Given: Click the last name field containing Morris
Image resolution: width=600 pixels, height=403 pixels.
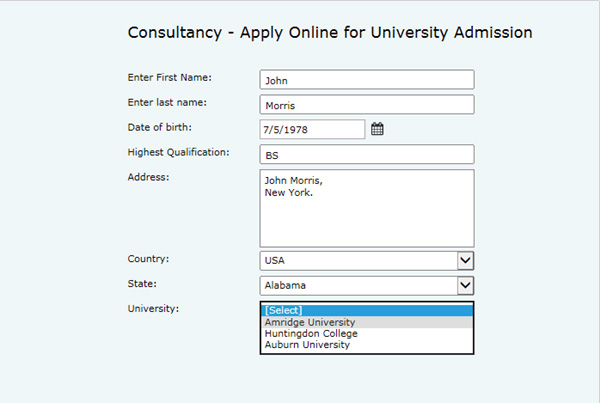Looking at the screenshot, I should [x=367, y=104].
